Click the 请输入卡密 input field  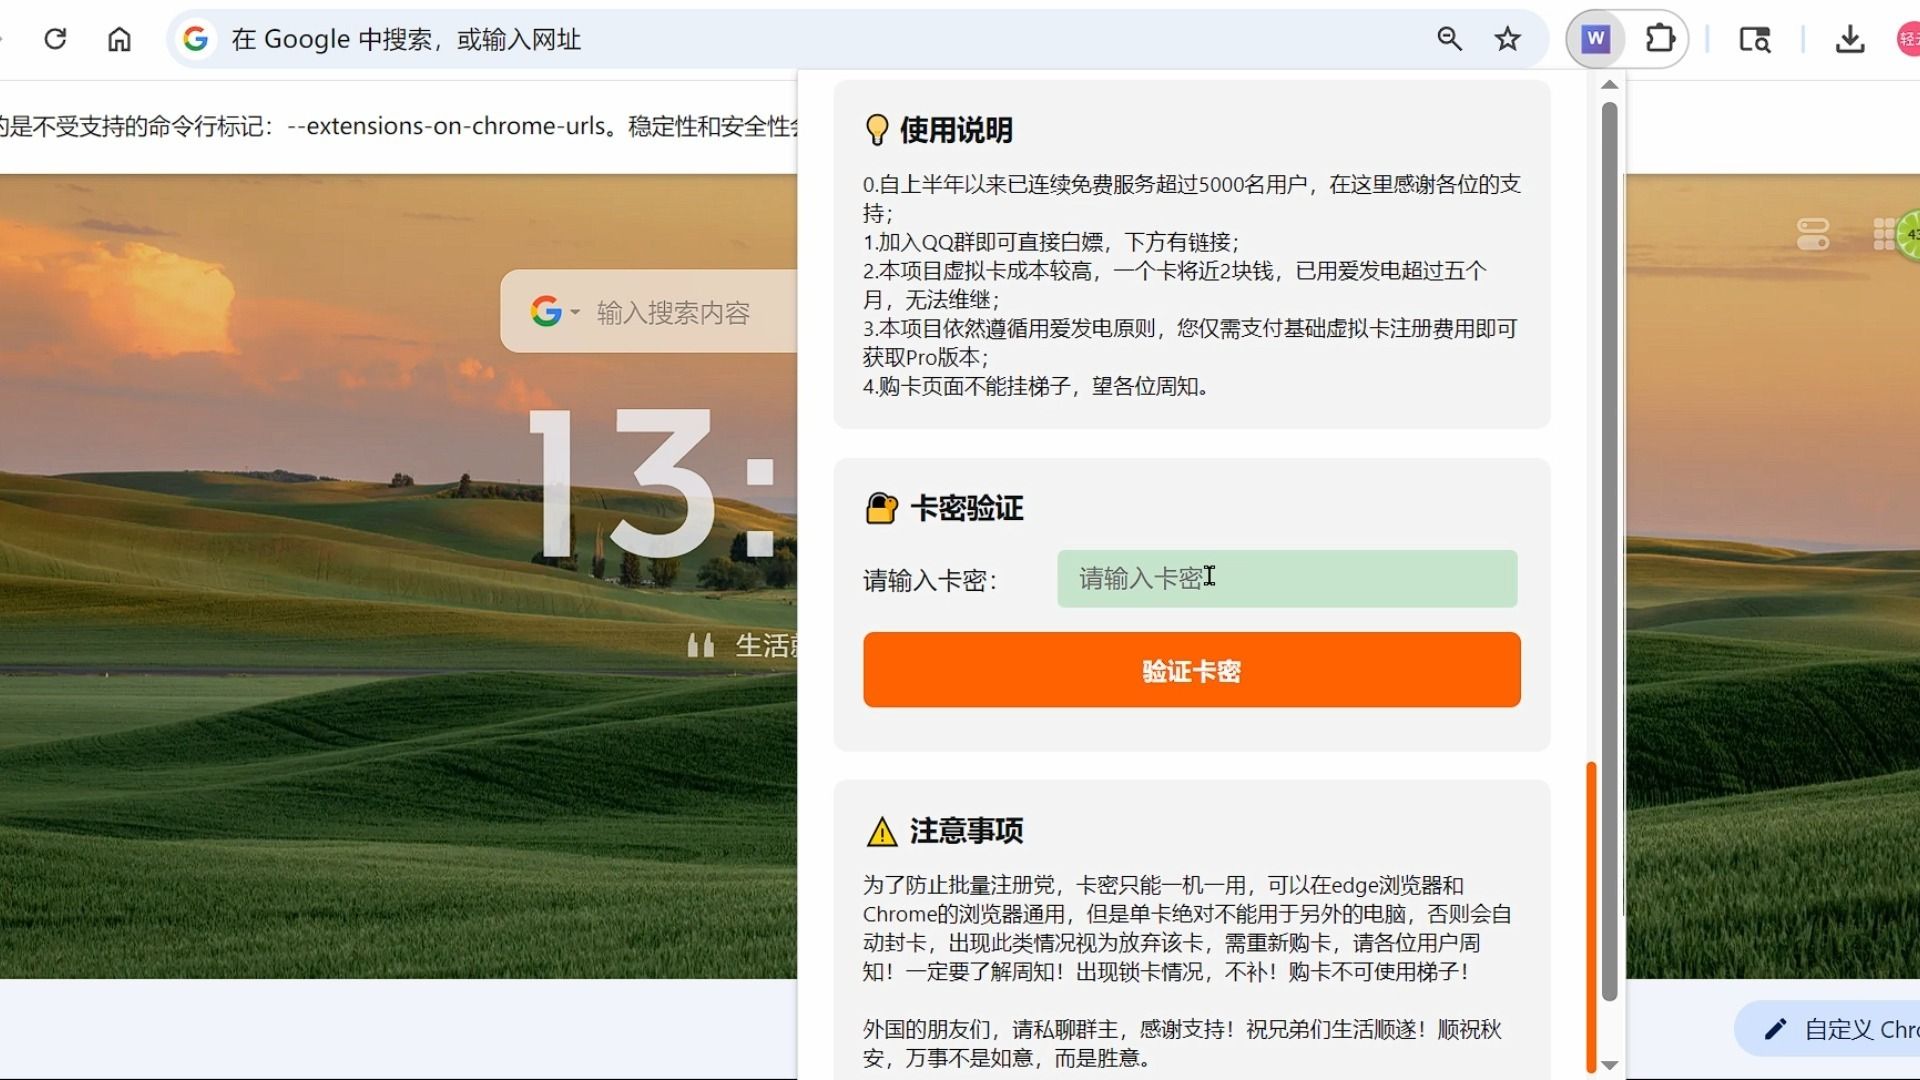(x=1286, y=579)
